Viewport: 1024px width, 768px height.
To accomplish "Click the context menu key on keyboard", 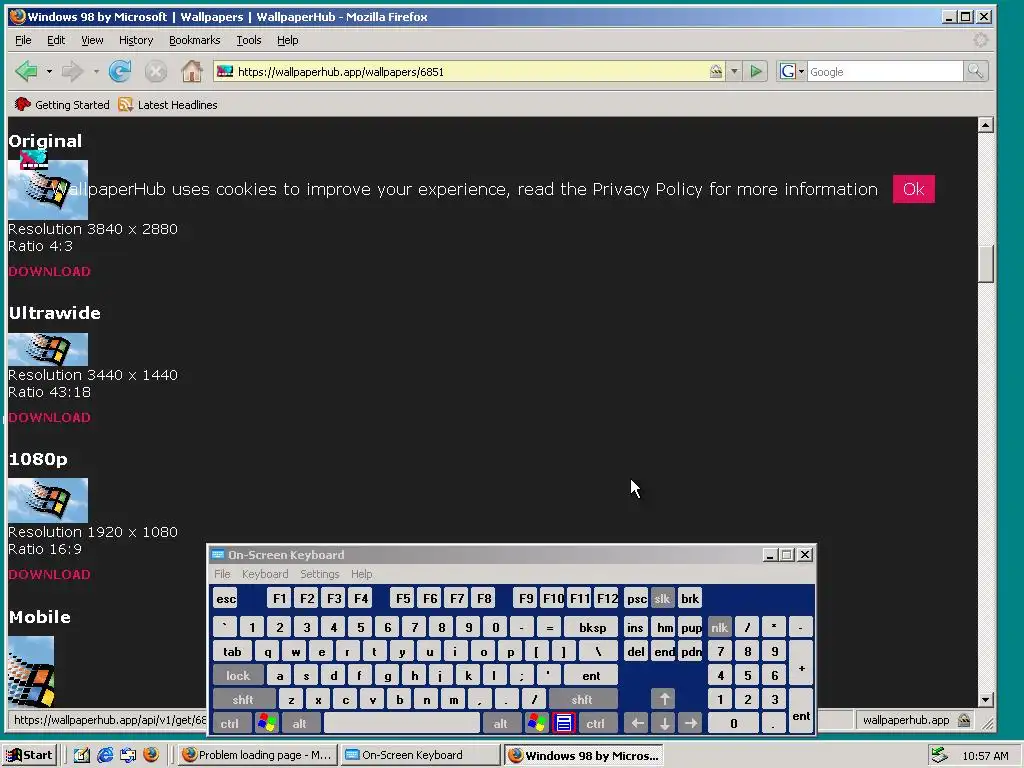I will tap(564, 723).
